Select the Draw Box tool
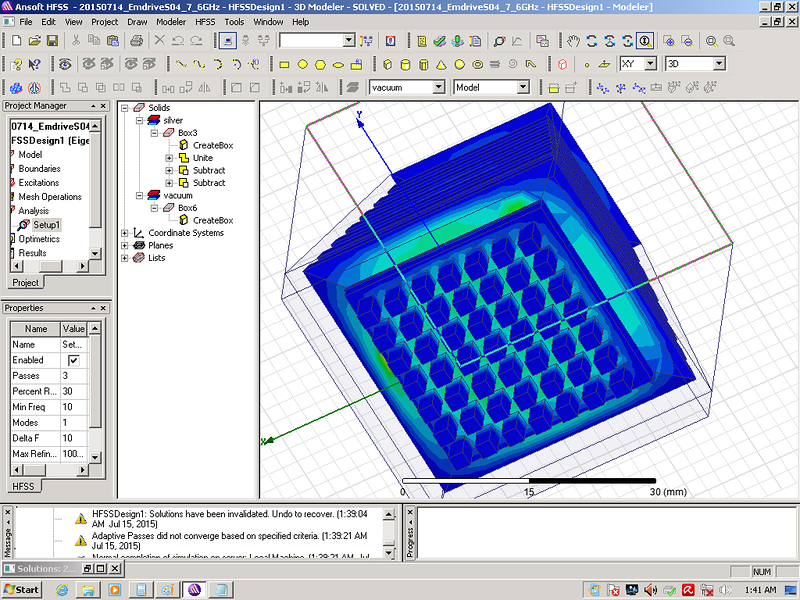 coord(384,64)
